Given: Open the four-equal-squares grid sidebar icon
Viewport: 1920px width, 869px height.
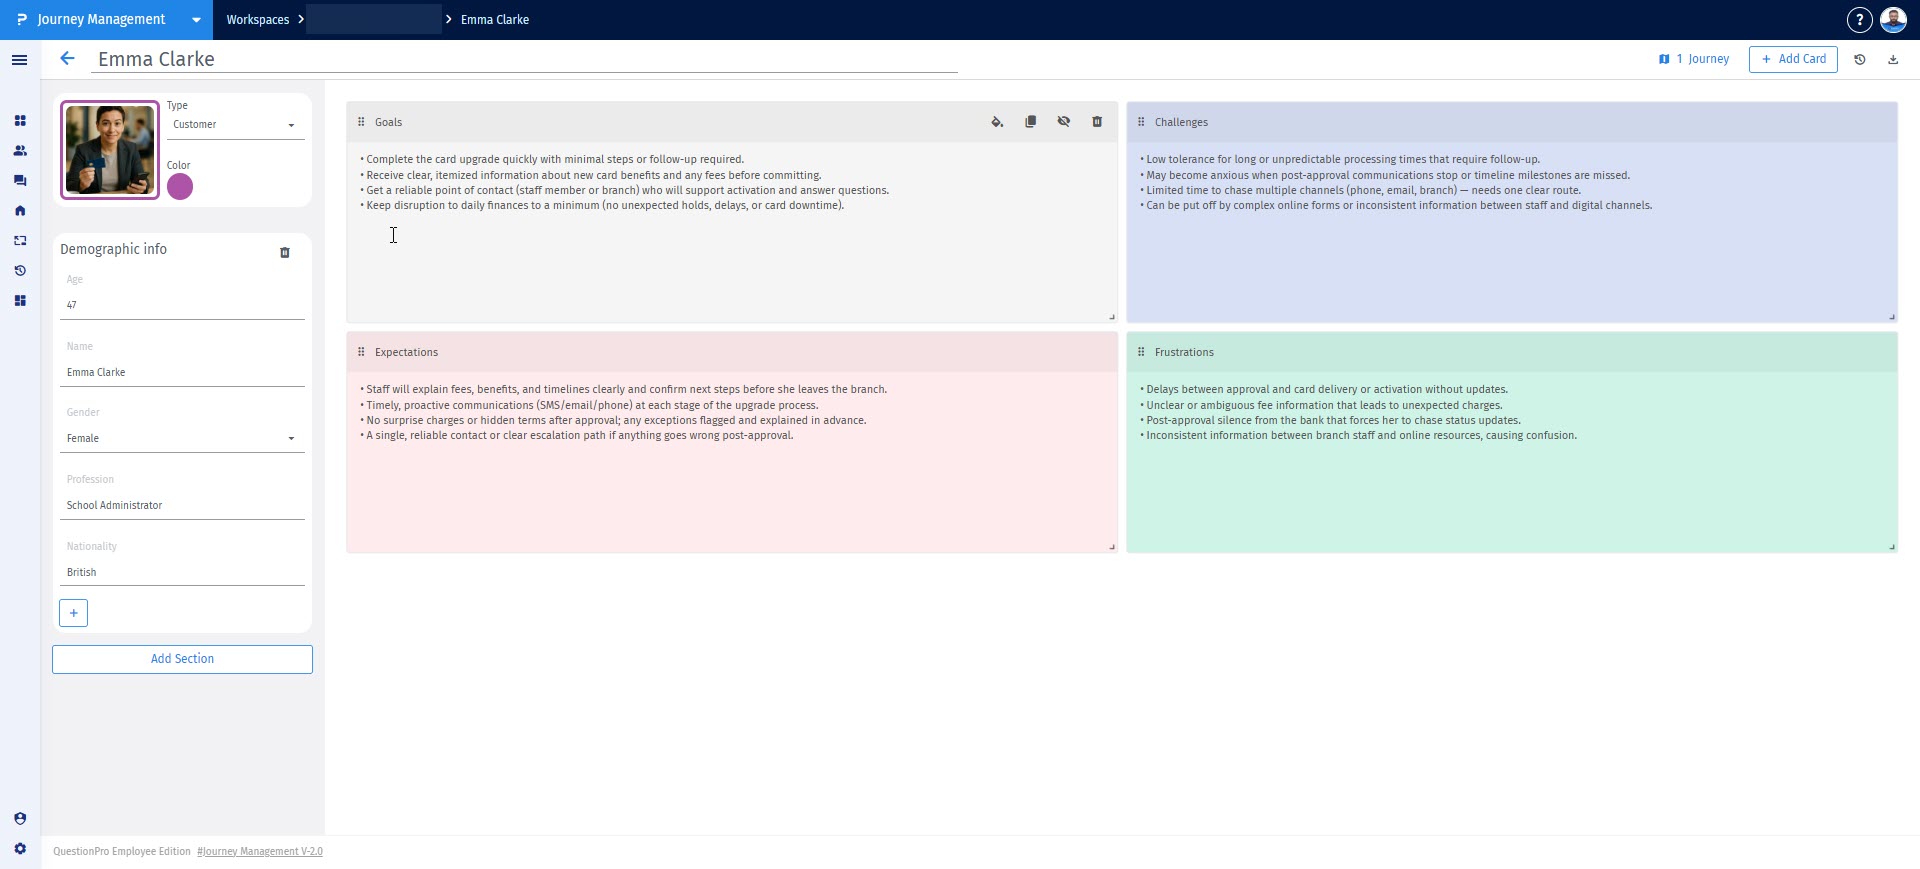Looking at the screenshot, I should (x=20, y=121).
